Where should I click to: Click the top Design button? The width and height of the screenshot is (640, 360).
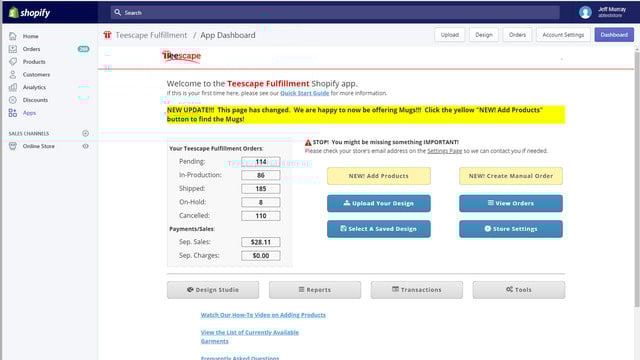[484, 35]
